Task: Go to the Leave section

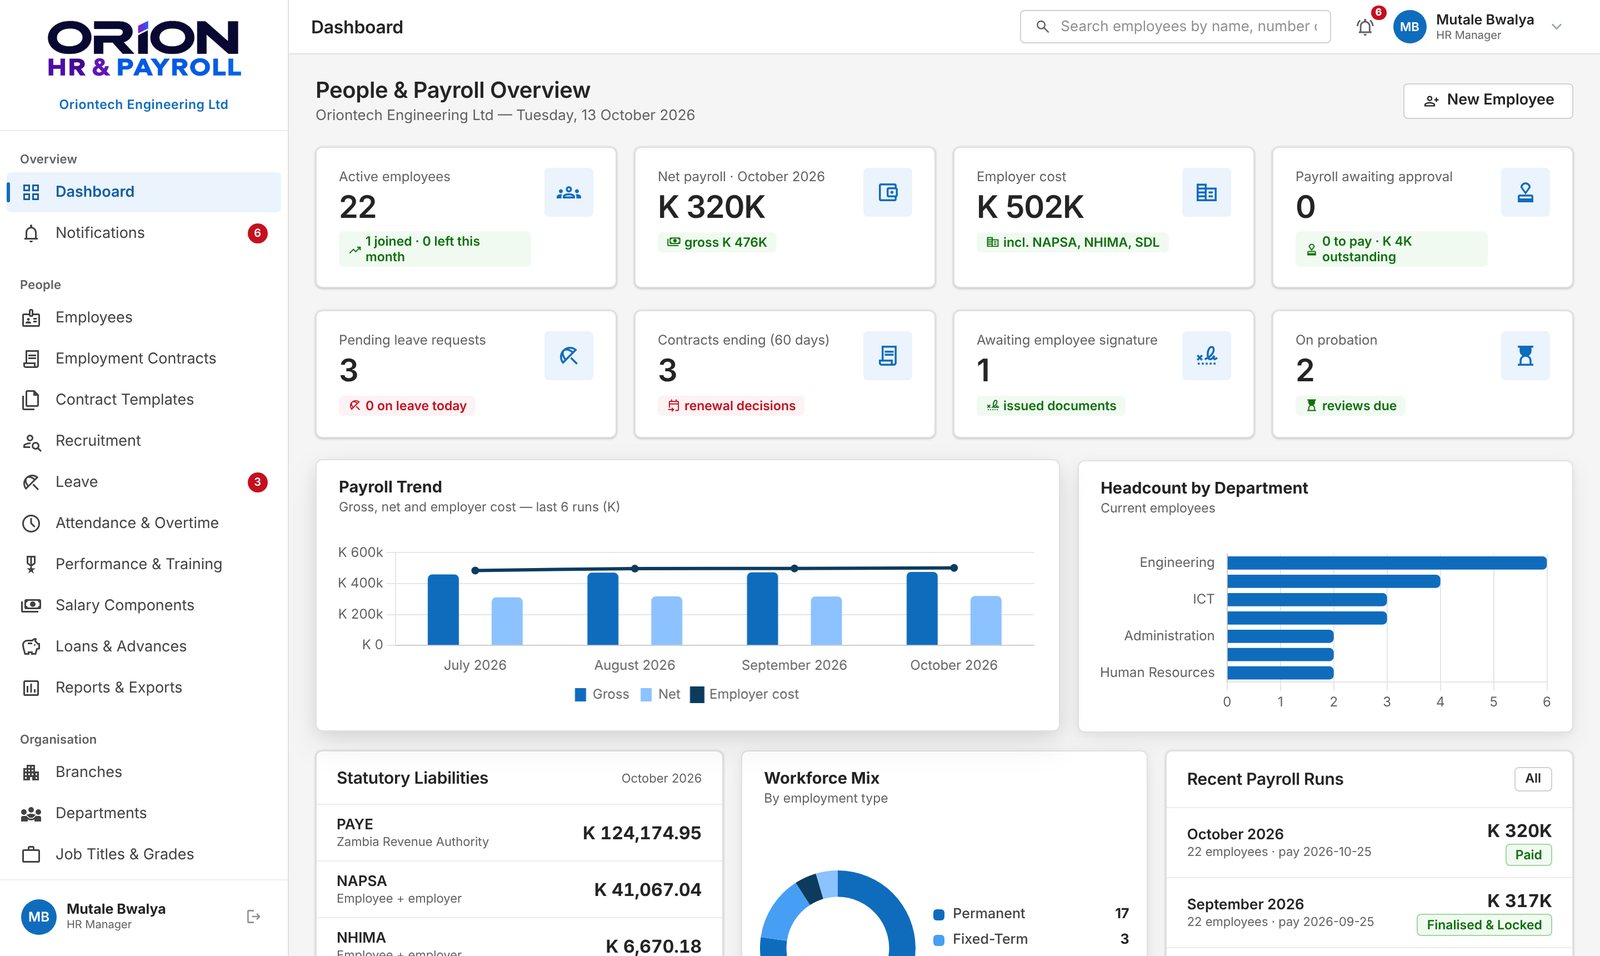Action: [144, 482]
